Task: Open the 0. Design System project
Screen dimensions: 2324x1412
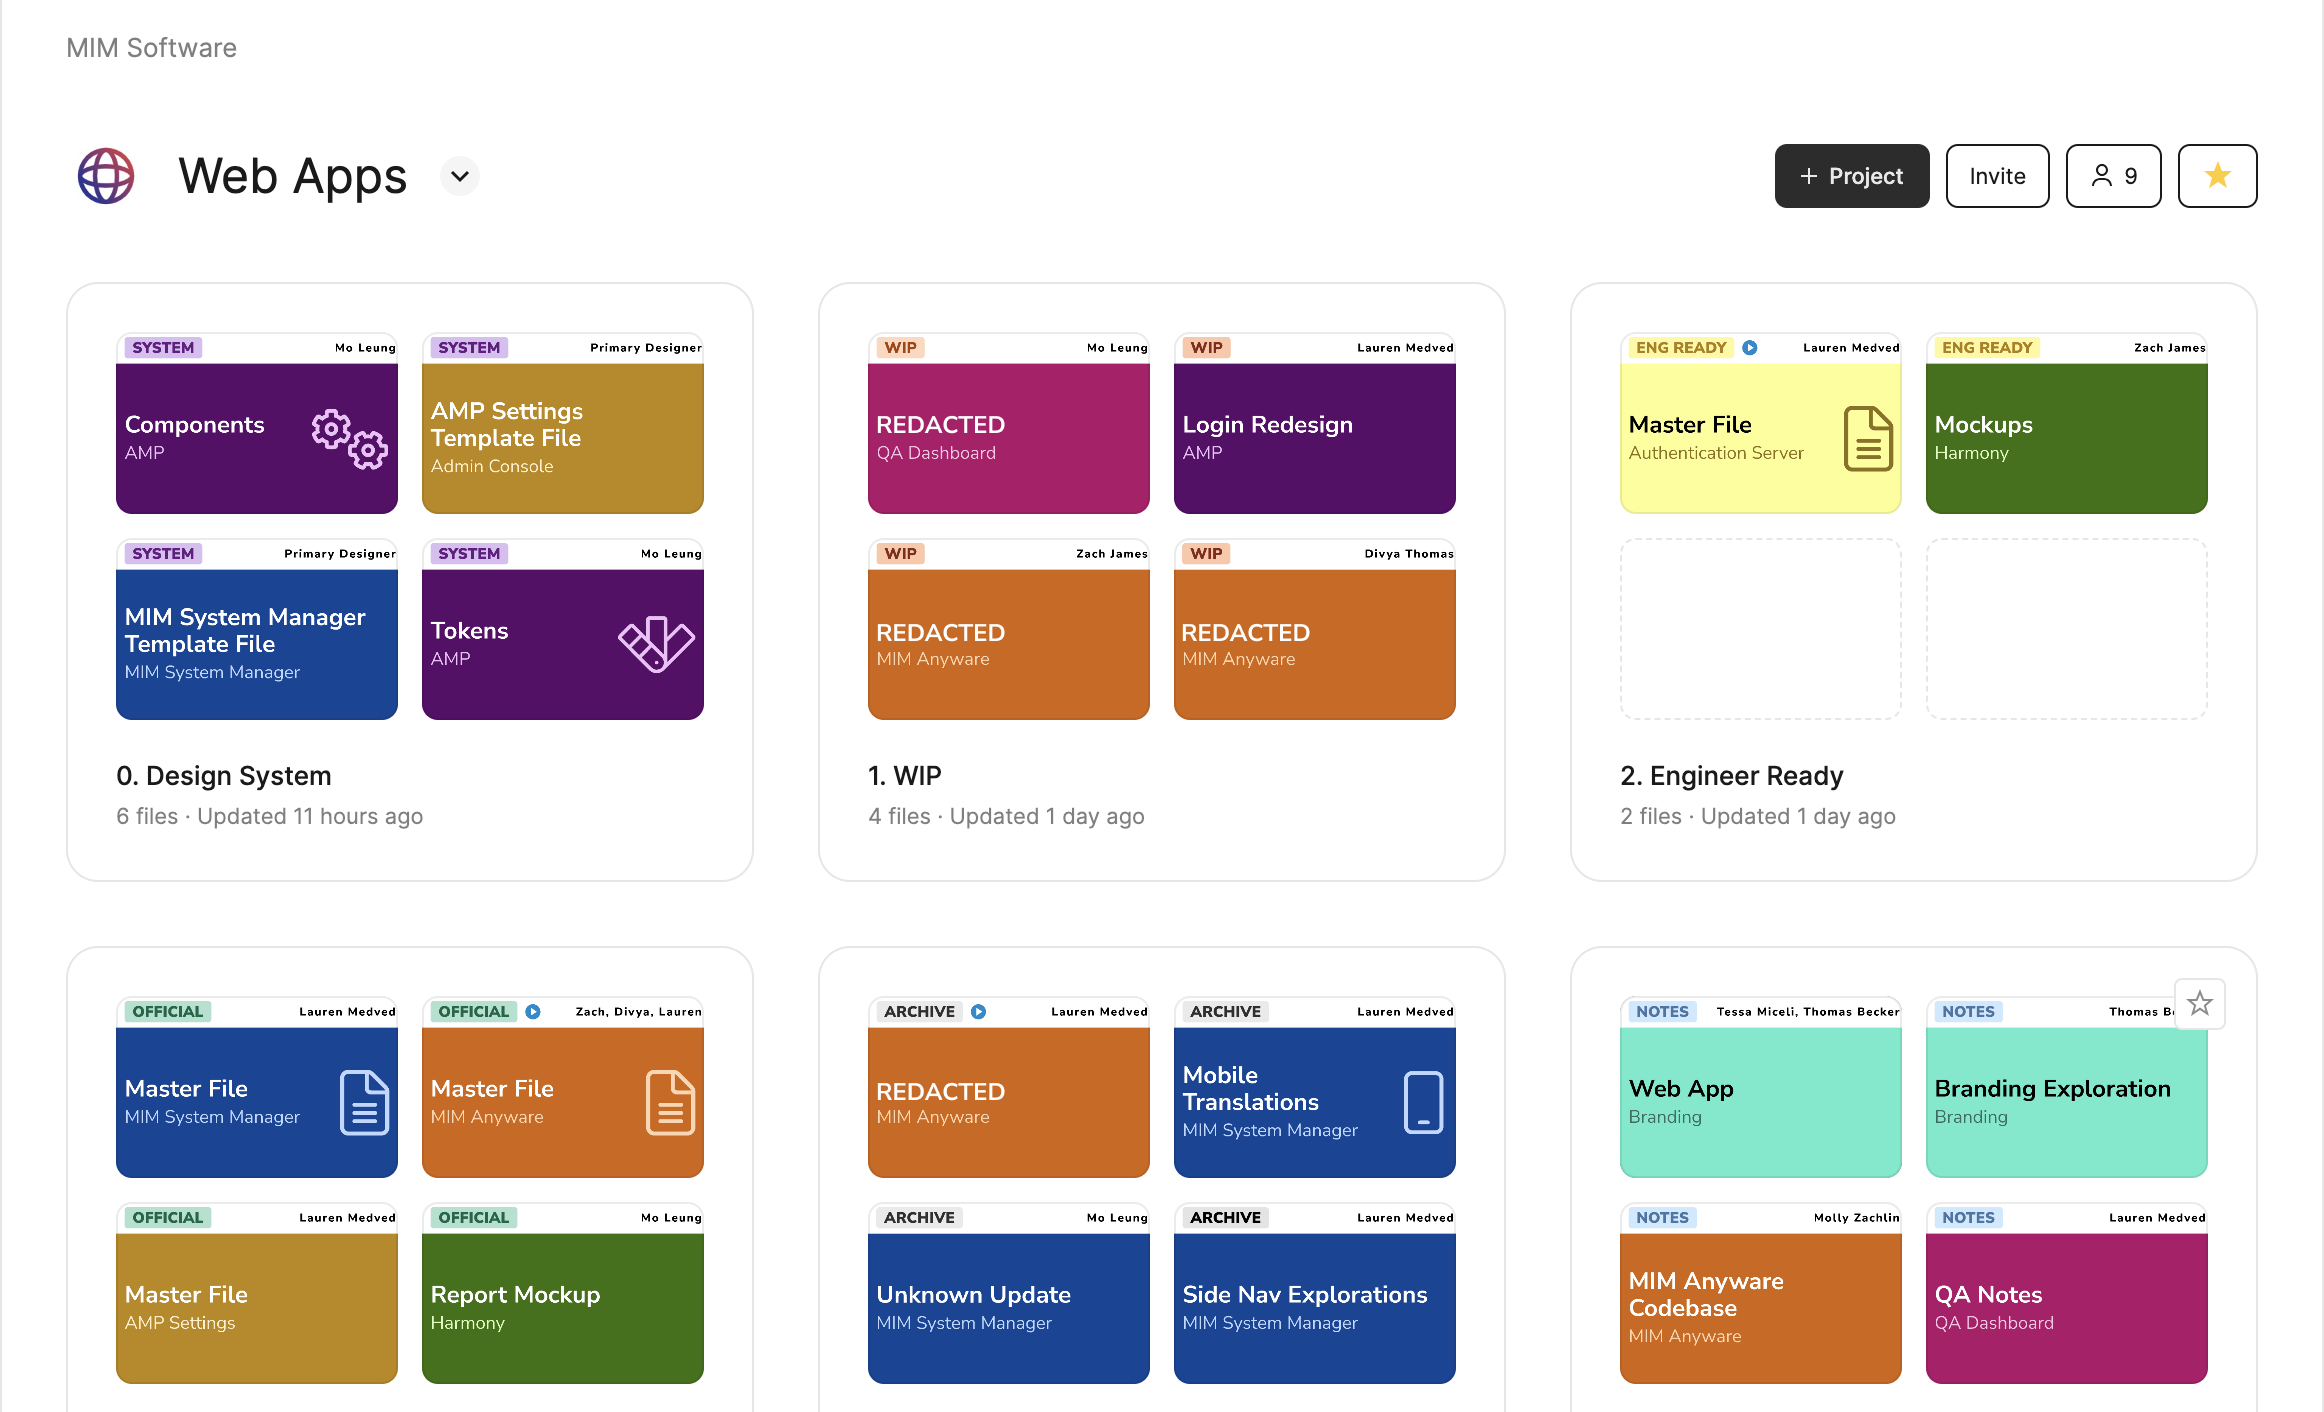Action: [x=224, y=776]
